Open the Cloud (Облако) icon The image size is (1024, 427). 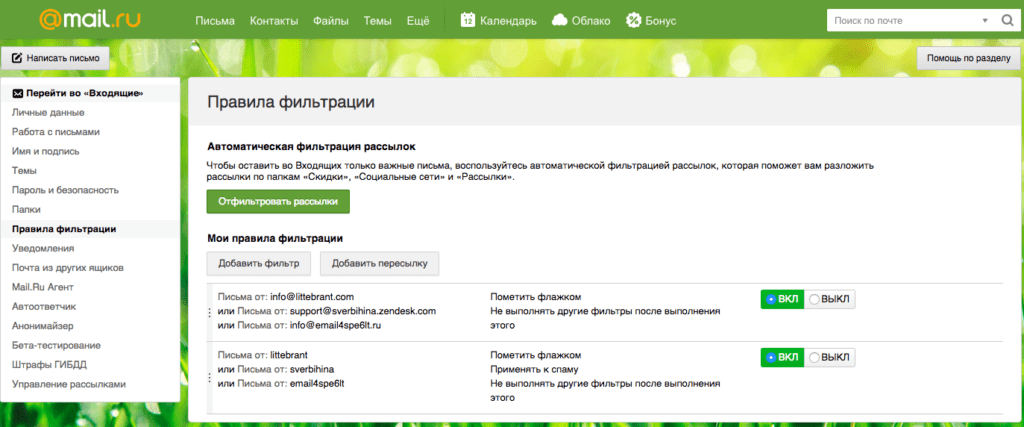coord(560,20)
